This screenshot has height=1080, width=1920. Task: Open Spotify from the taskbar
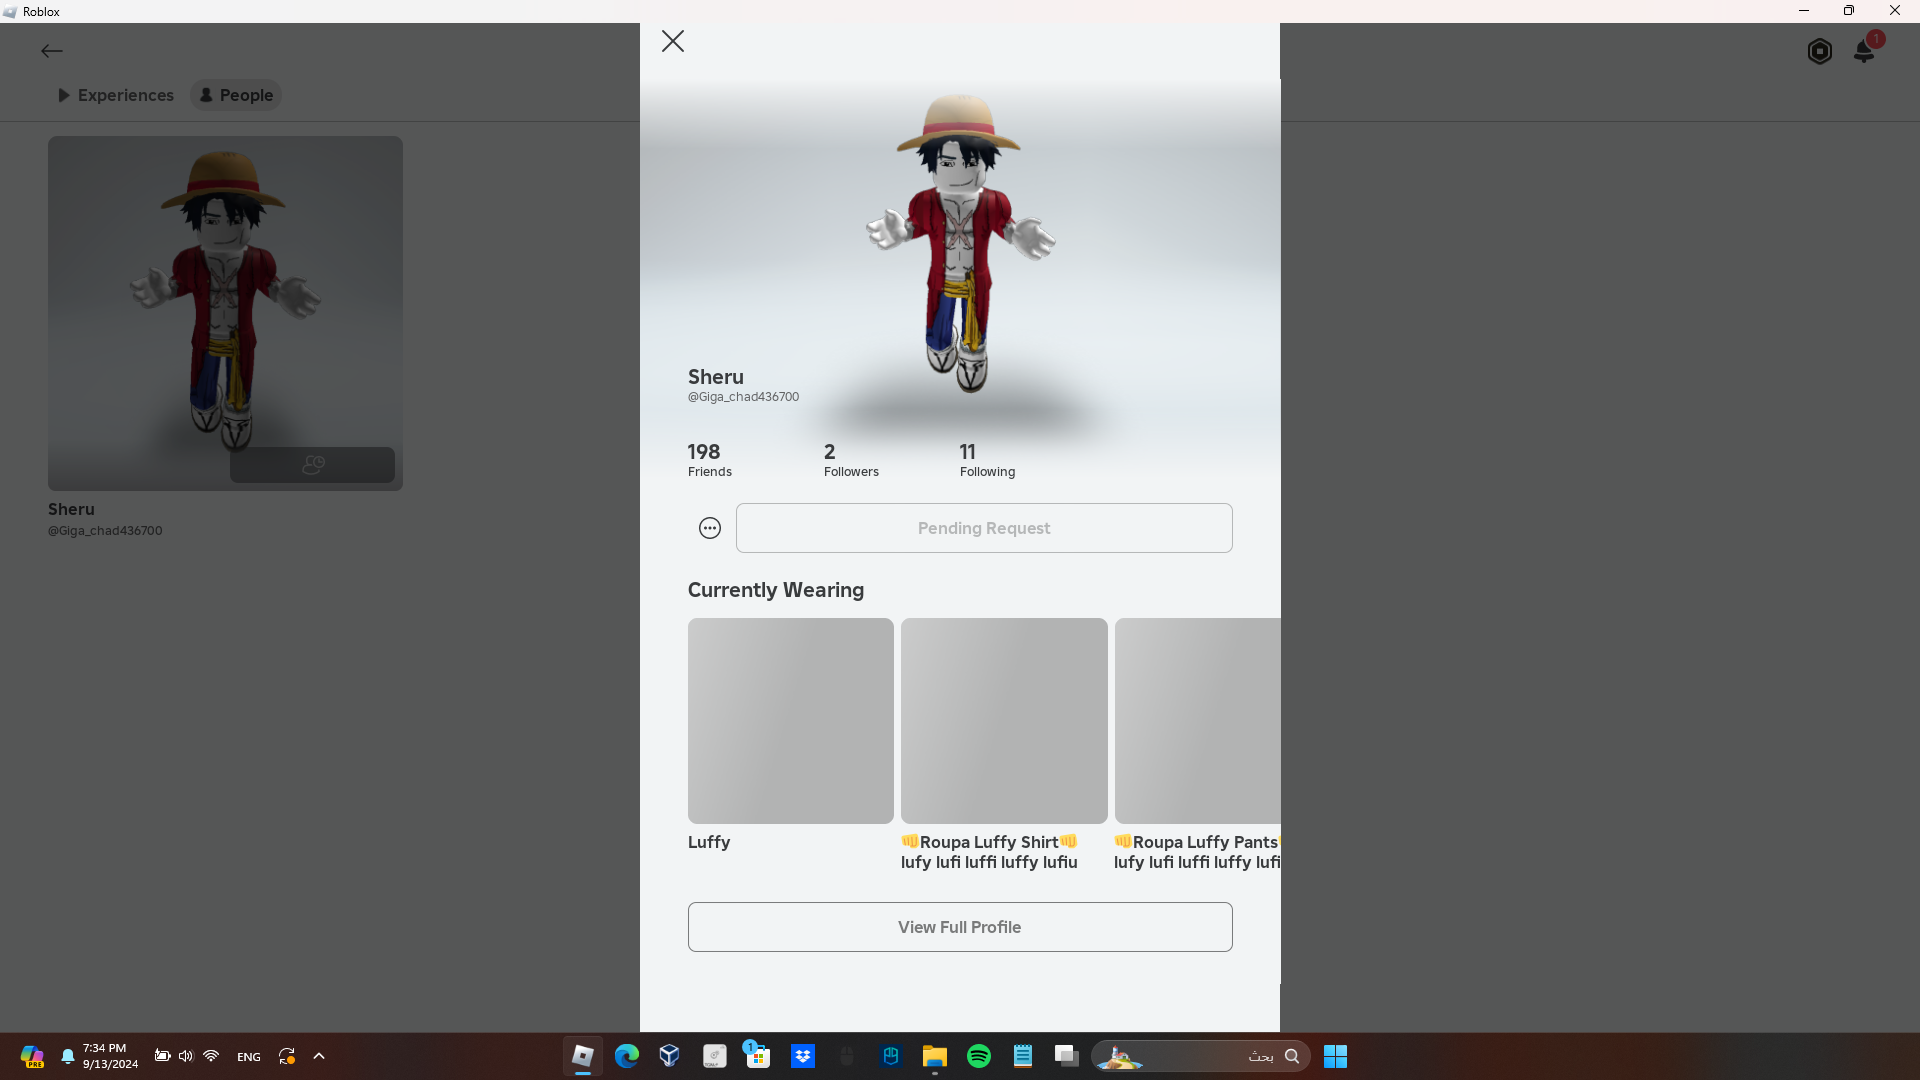(979, 1056)
